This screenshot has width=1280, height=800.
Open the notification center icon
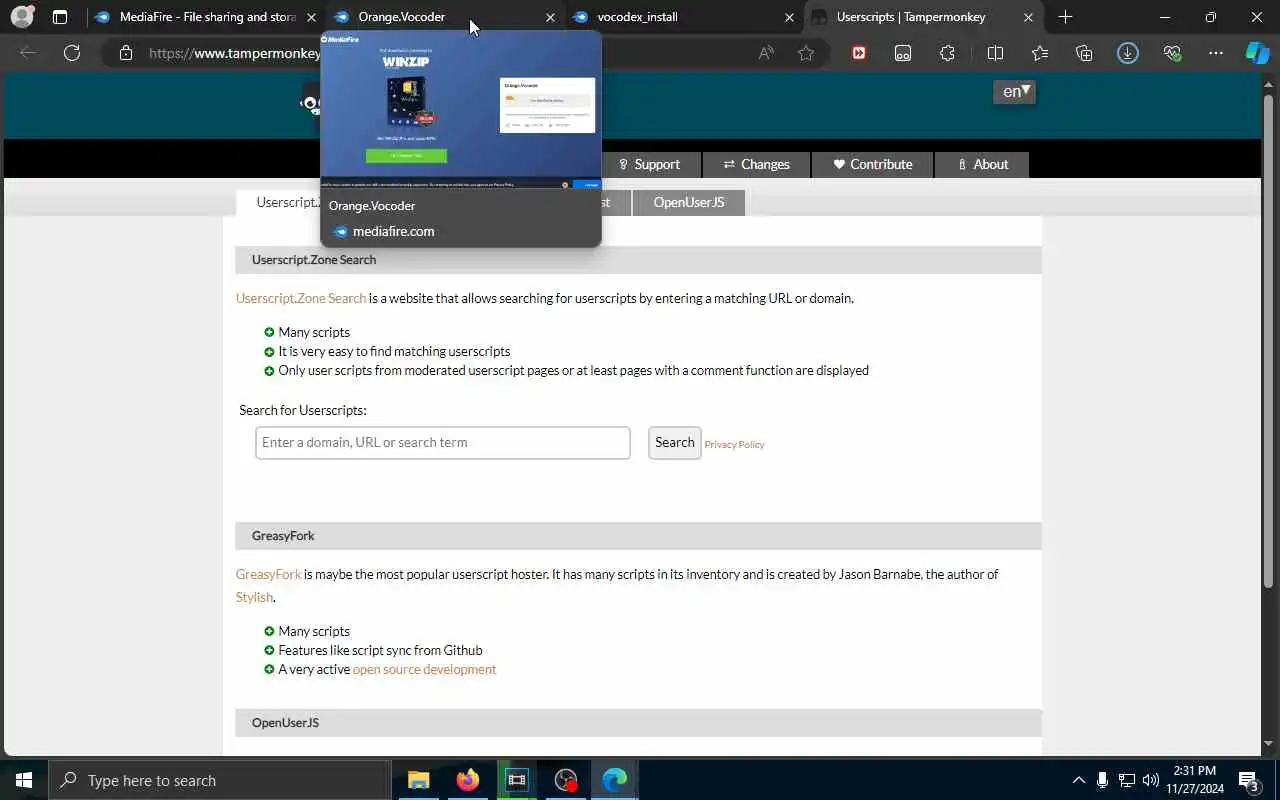(1248, 780)
